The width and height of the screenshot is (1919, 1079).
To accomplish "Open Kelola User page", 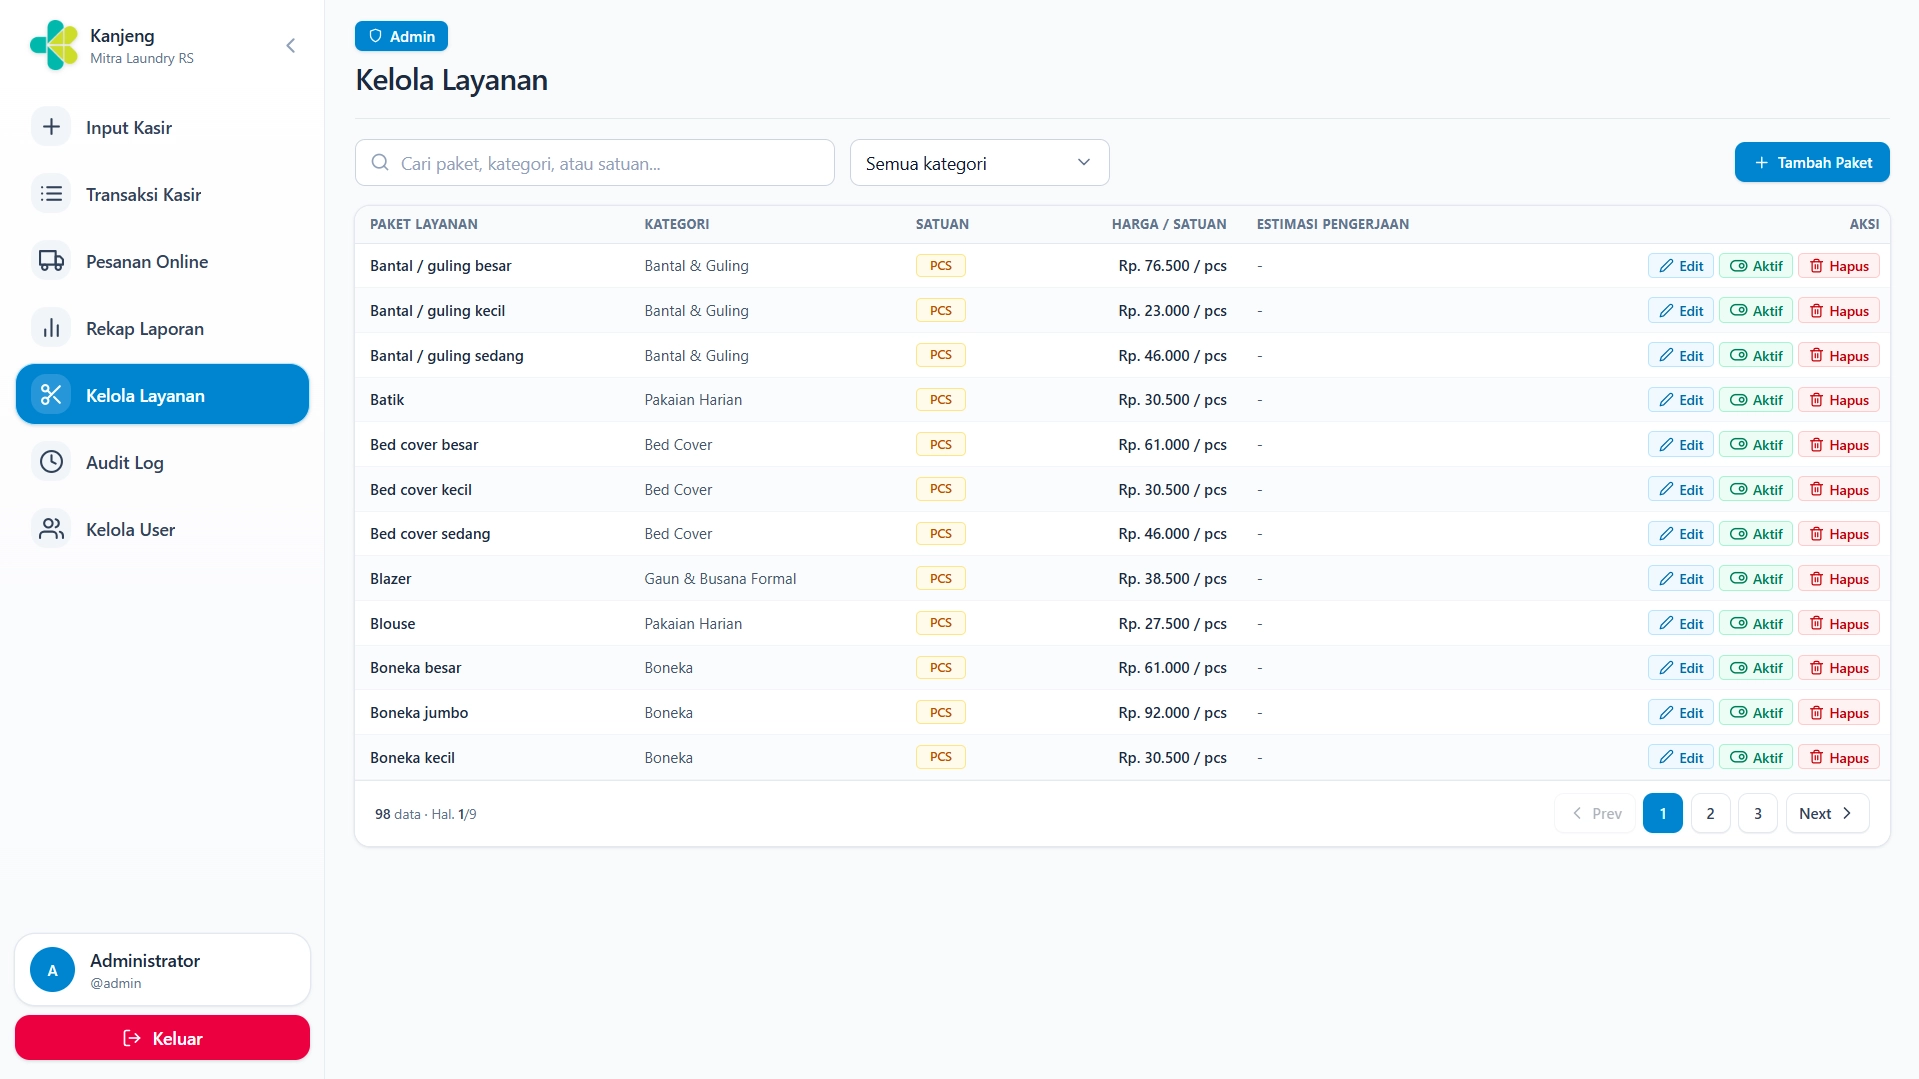I will [162, 529].
